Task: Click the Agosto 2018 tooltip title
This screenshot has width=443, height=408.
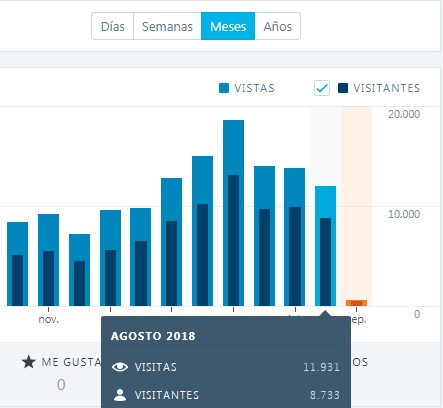Action: [x=153, y=336]
